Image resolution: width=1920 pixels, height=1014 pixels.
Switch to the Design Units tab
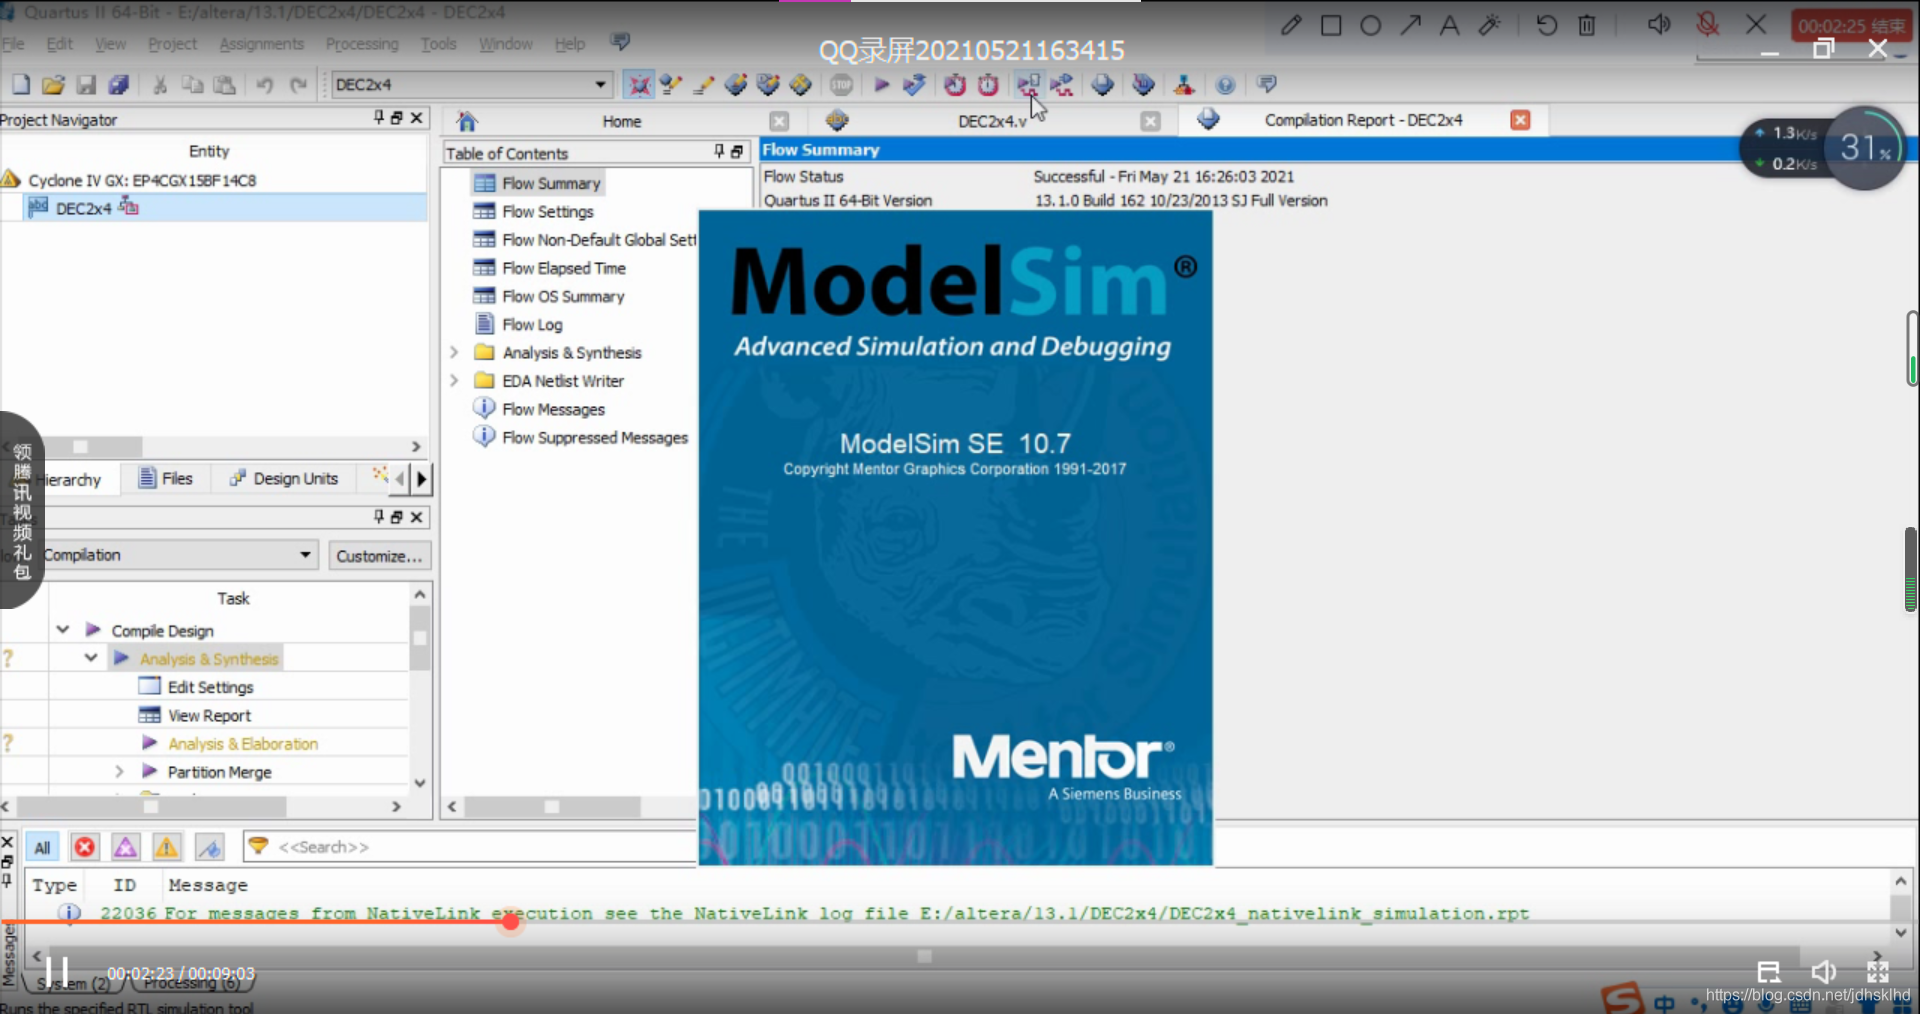(x=284, y=478)
